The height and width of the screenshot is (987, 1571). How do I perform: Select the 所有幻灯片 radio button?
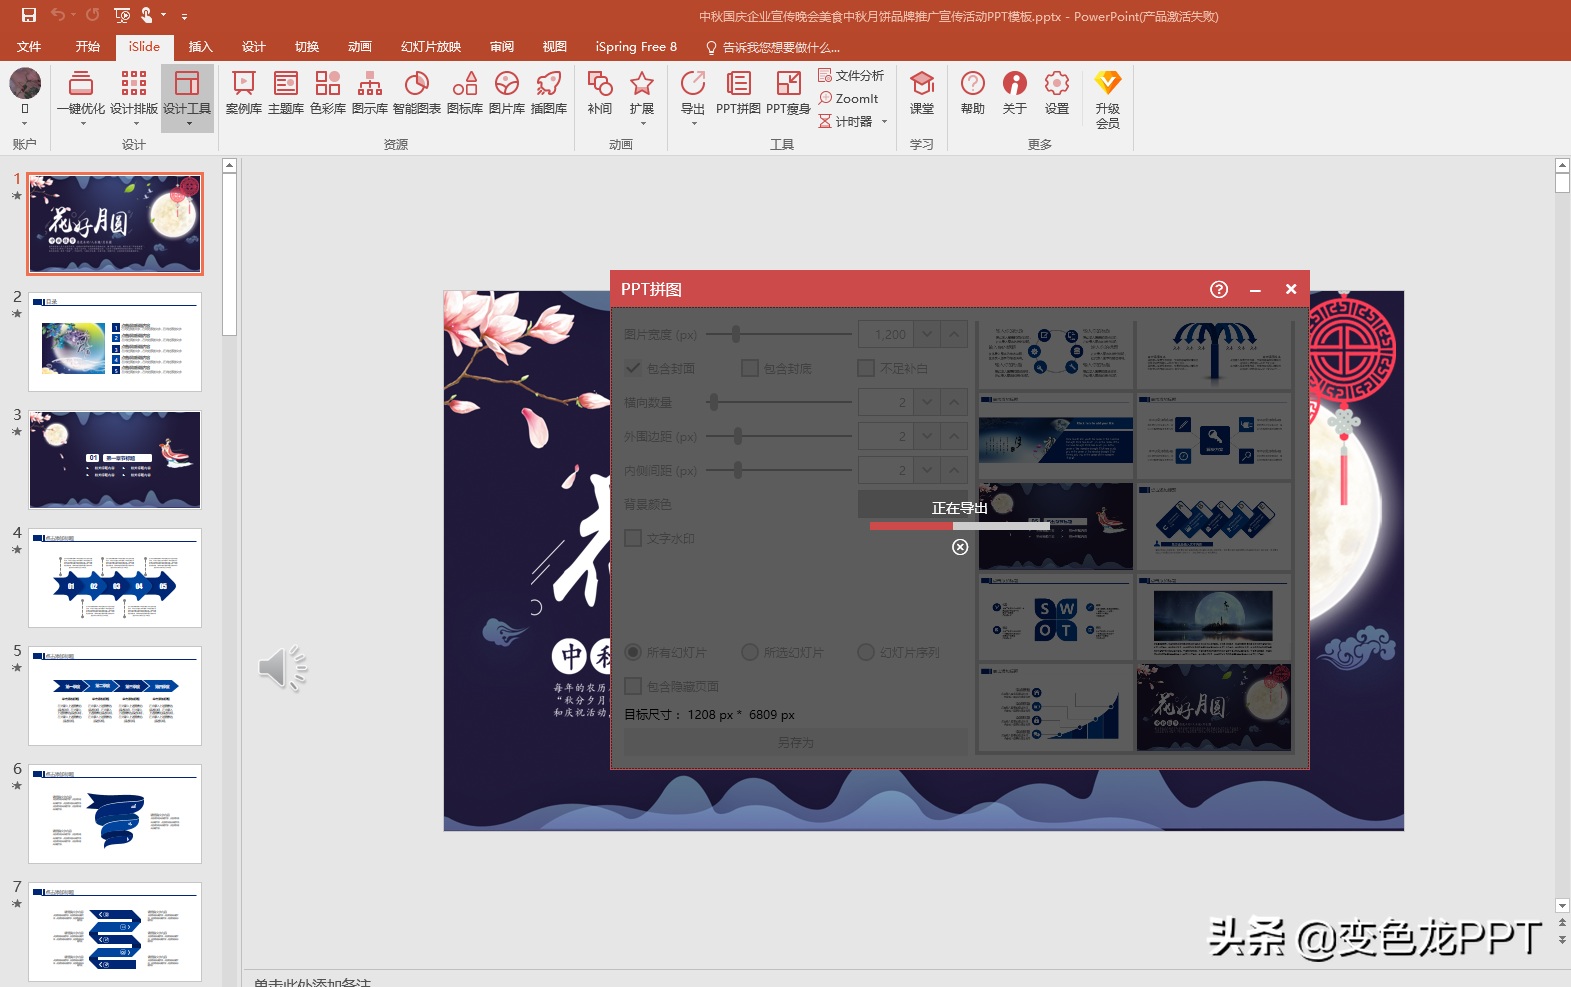633,652
